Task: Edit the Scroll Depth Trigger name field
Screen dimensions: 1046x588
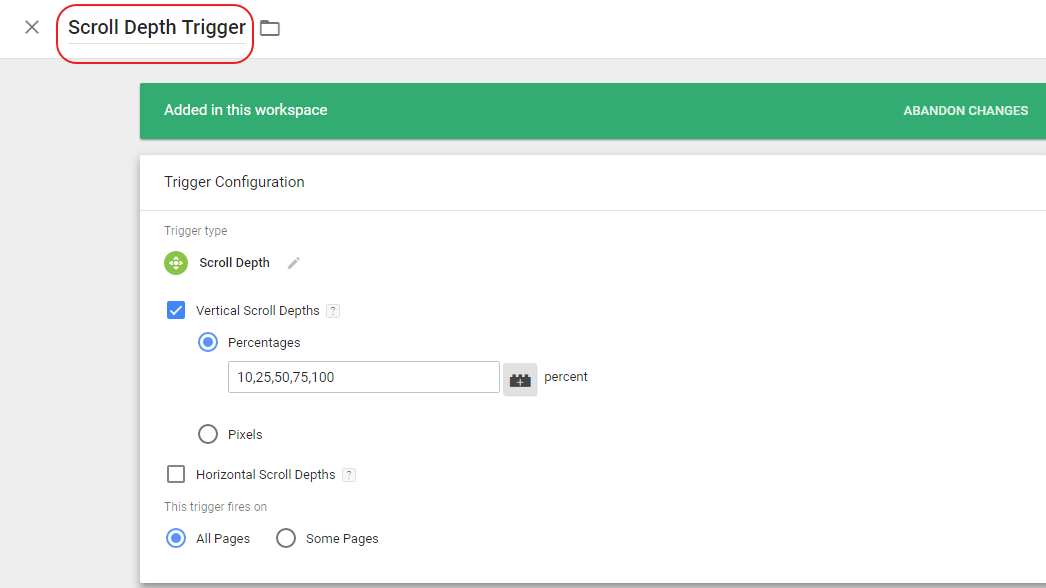Action: tap(157, 27)
